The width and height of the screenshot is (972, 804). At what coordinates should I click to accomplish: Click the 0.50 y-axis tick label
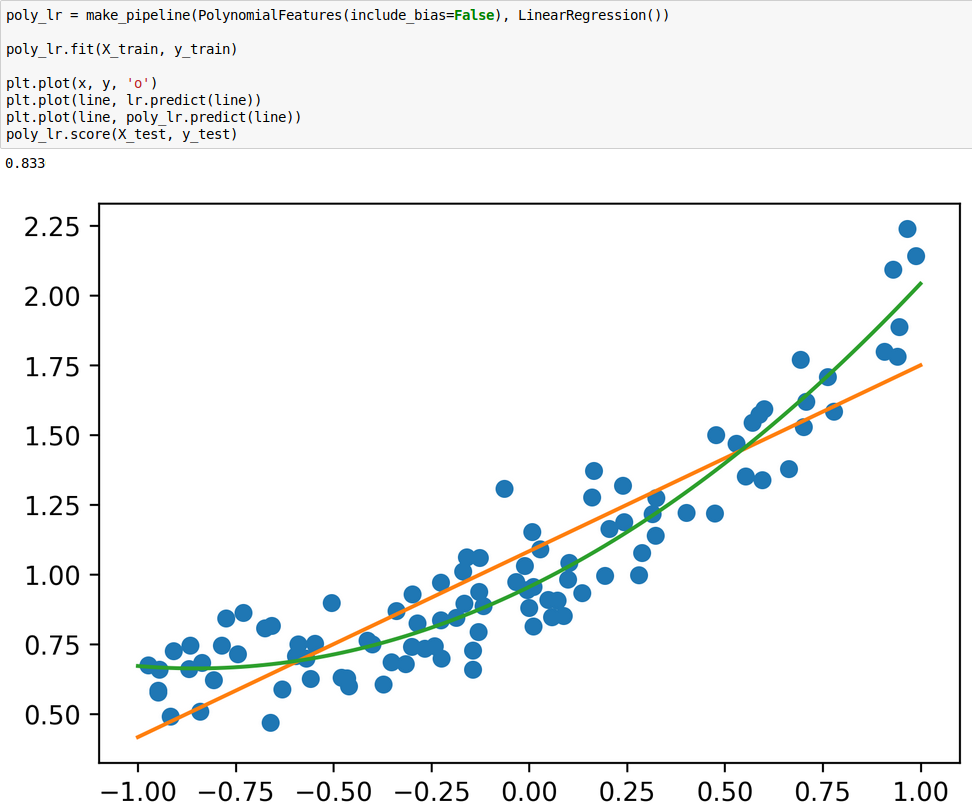(50, 715)
